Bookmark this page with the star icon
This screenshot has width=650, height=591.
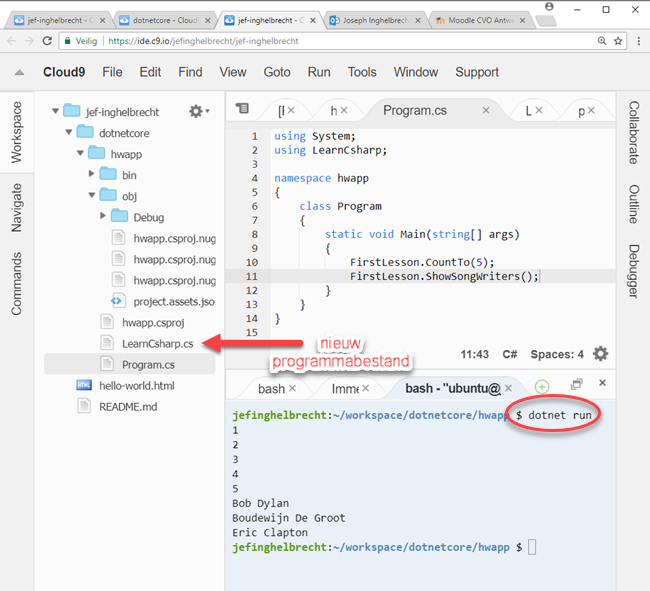click(619, 41)
